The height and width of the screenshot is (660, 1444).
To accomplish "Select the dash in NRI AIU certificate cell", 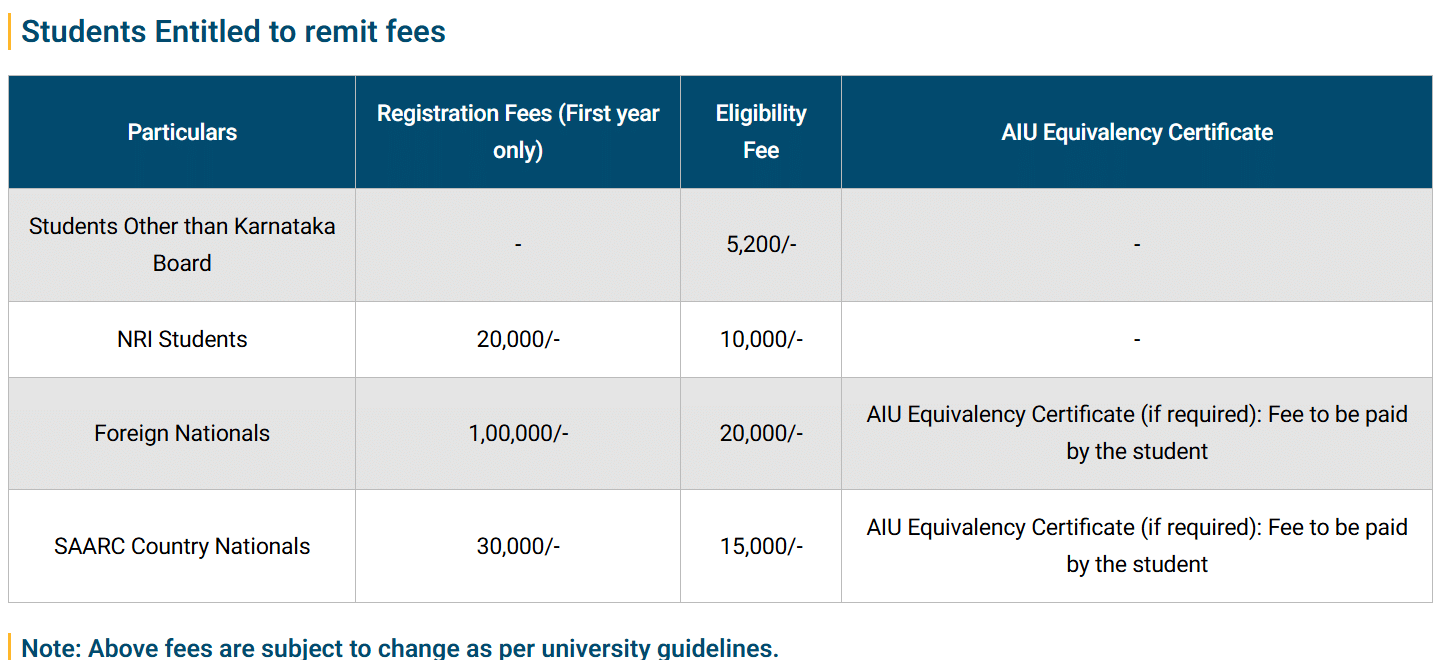I will coord(1137,340).
